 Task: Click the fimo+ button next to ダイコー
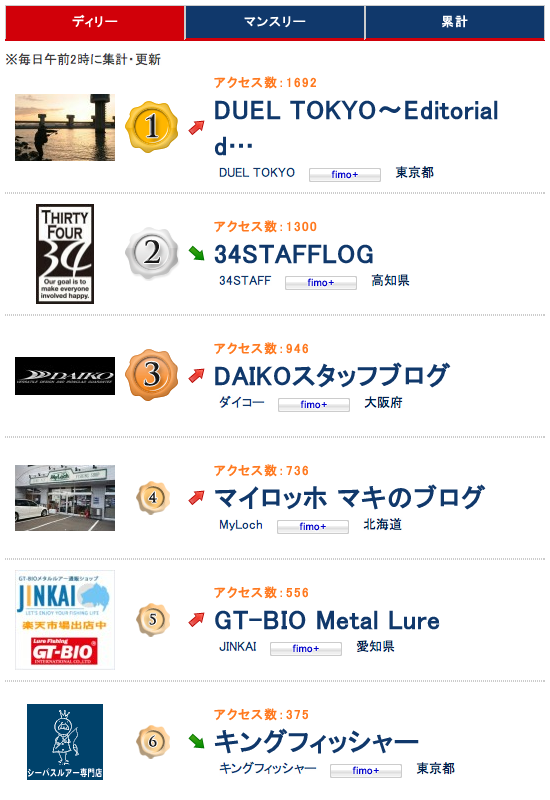pyautogui.click(x=314, y=405)
